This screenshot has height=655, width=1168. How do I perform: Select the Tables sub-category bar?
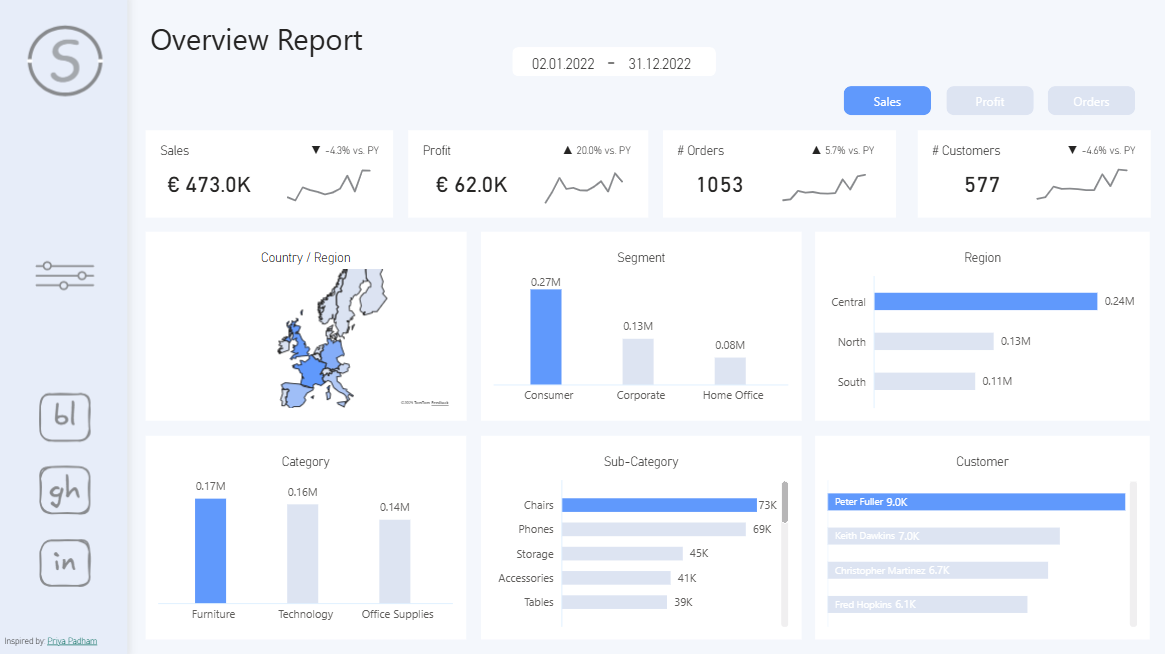[615, 602]
